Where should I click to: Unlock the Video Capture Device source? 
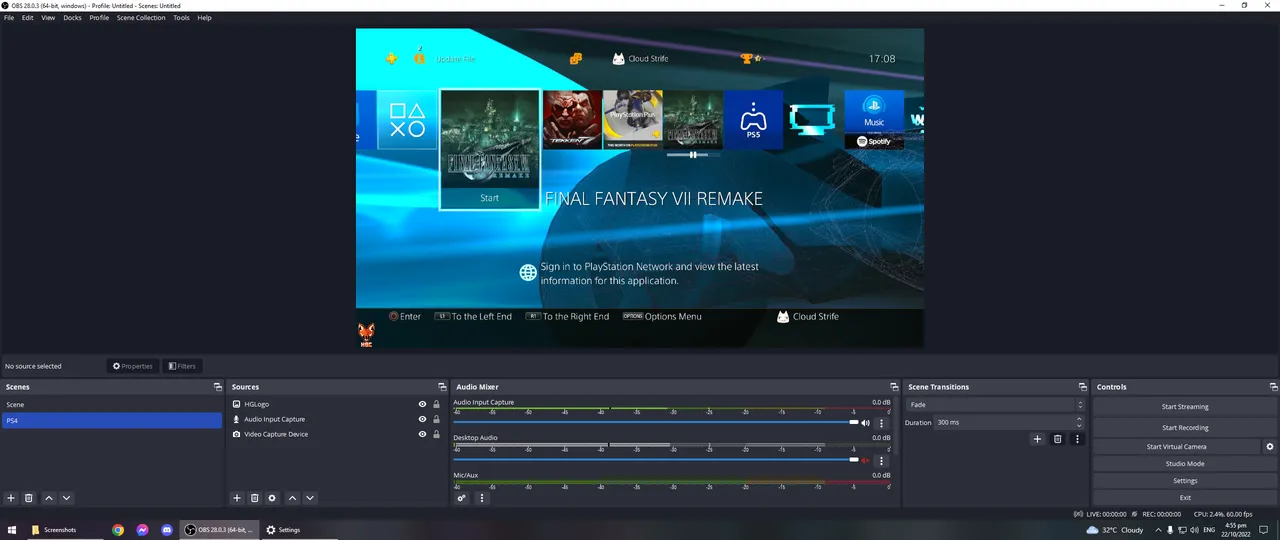coord(437,434)
